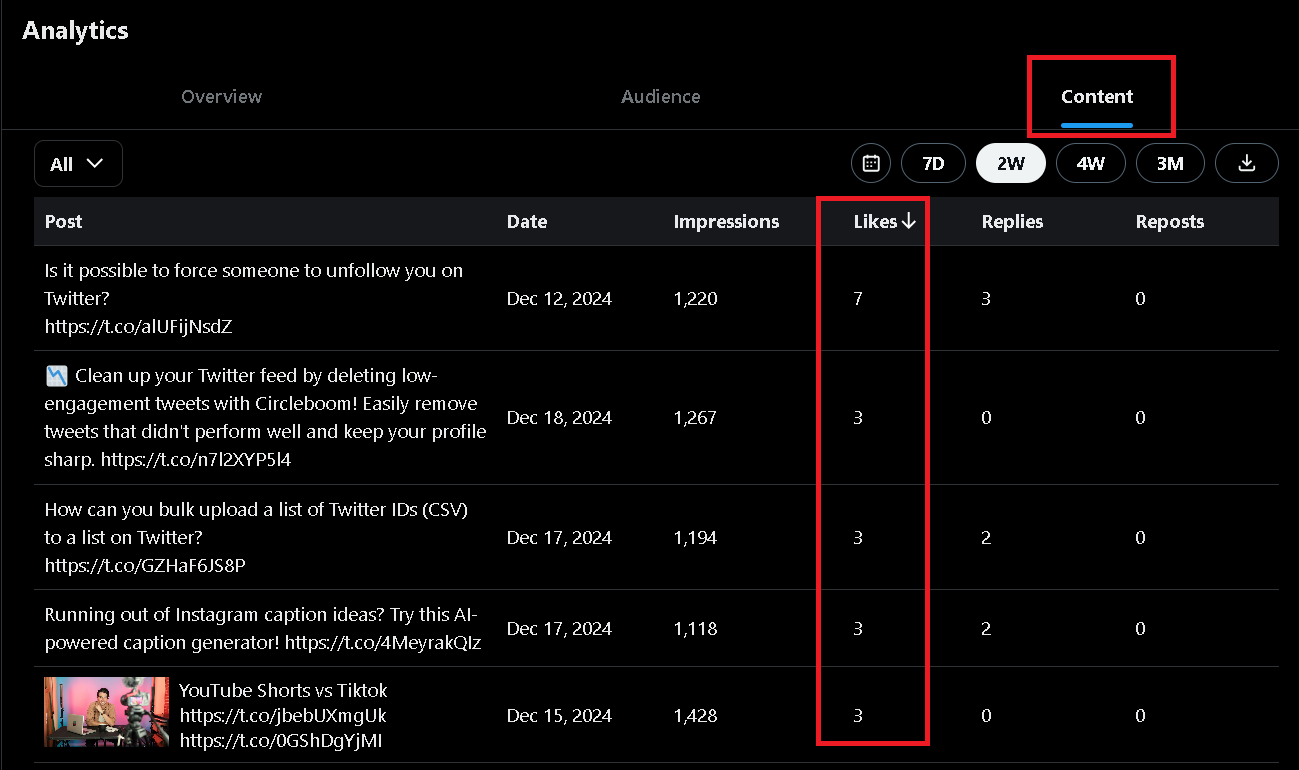Open link https://t.co/n7l2XYP5l4
This screenshot has height=770, width=1299.
(x=196, y=460)
